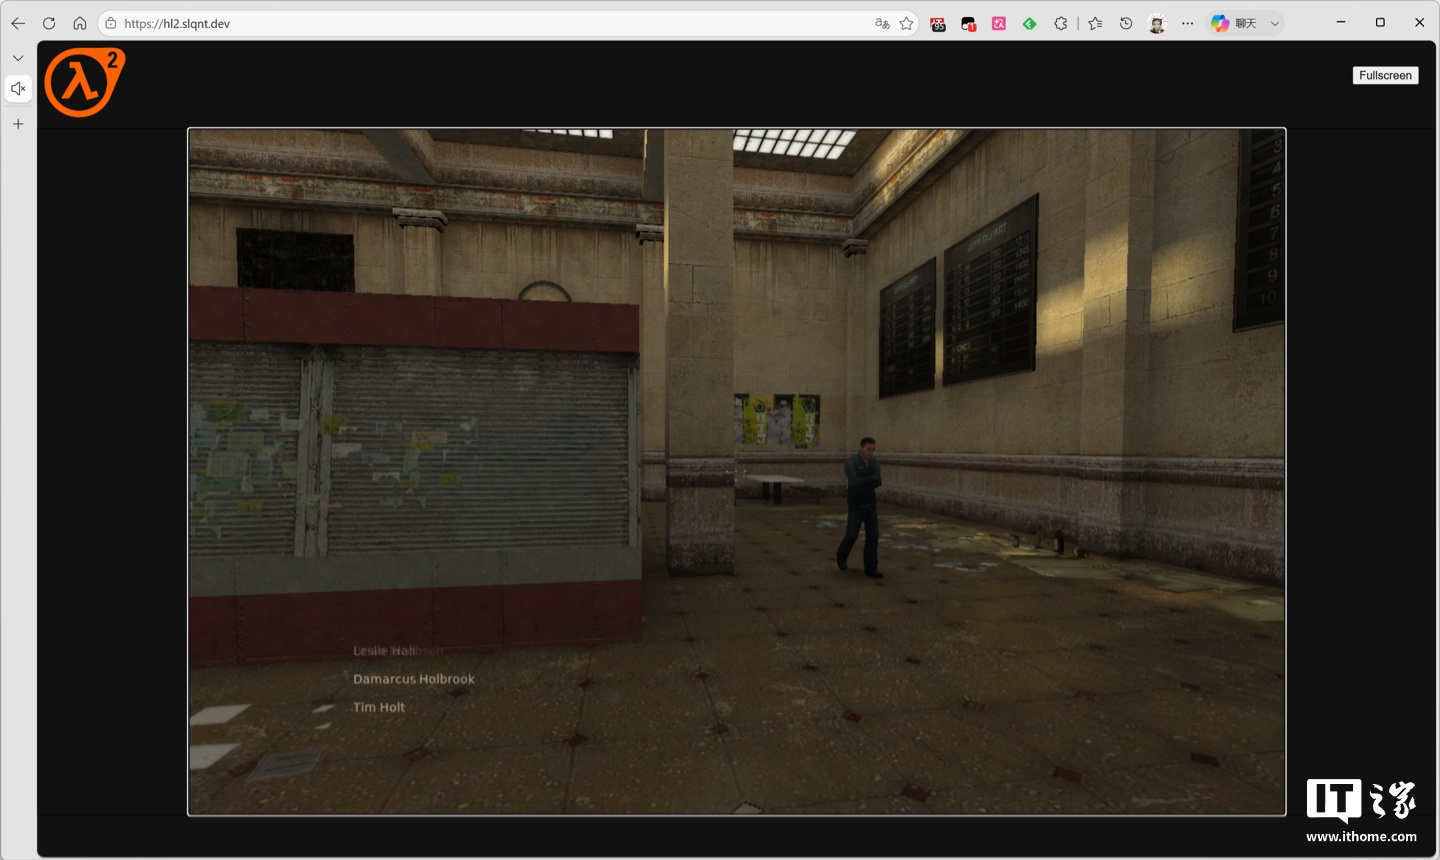This screenshot has width=1440, height=860.
Task: Open the user profile avatar
Action: (1157, 23)
